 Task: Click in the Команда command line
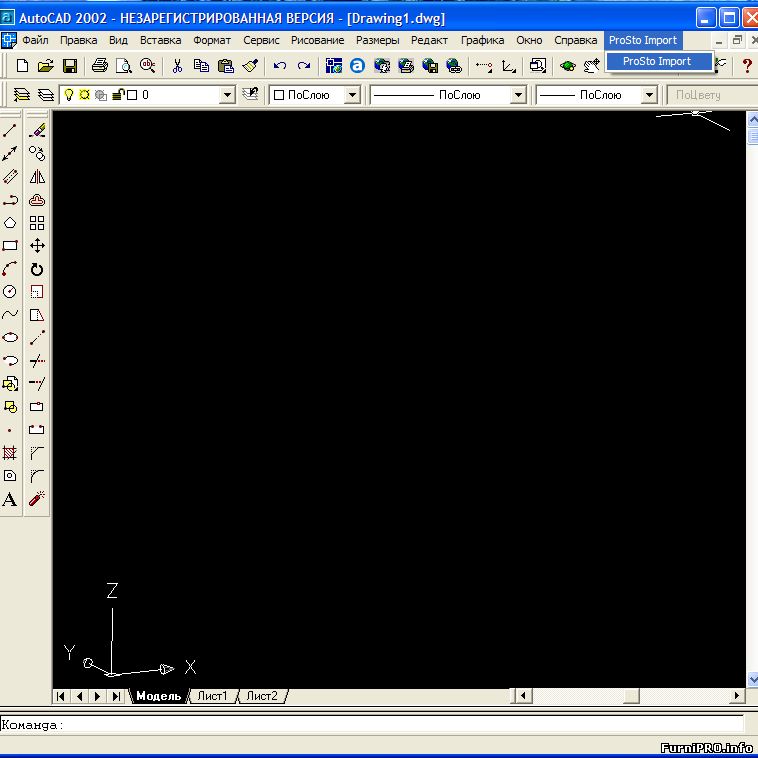click(372, 725)
